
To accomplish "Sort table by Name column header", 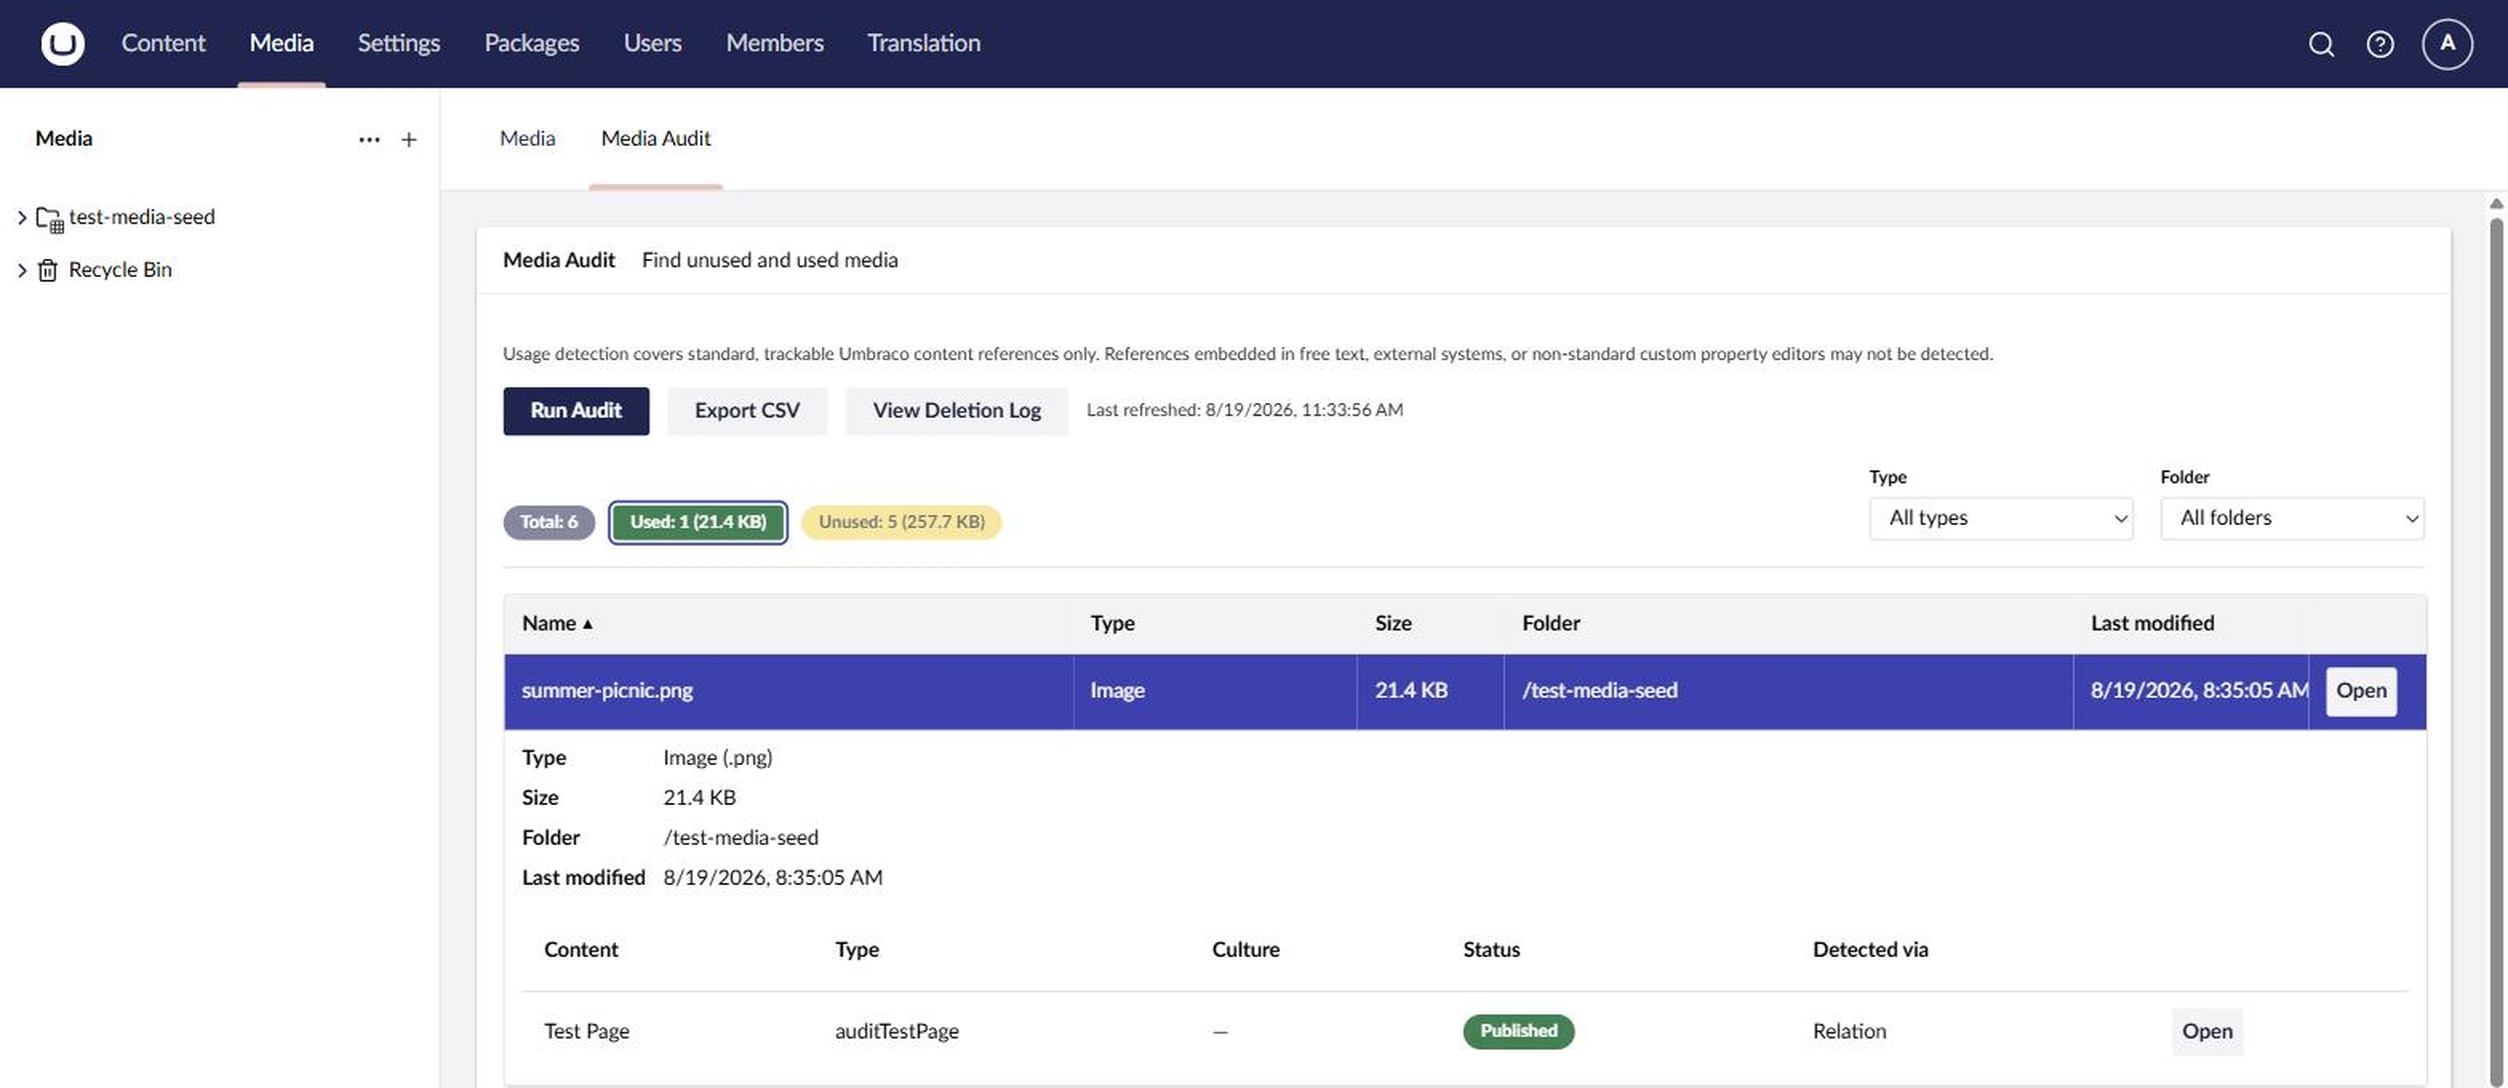I will click(549, 623).
